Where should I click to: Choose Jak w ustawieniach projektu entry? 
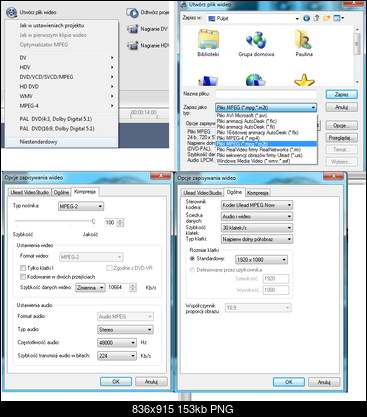click(x=62, y=25)
